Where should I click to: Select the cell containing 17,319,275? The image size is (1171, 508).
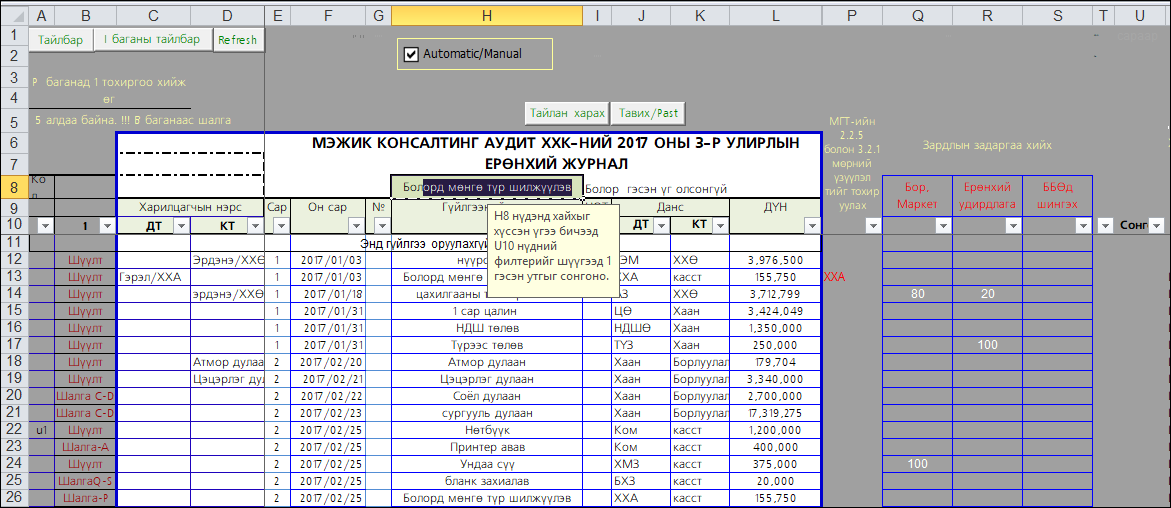tap(775, 413)
